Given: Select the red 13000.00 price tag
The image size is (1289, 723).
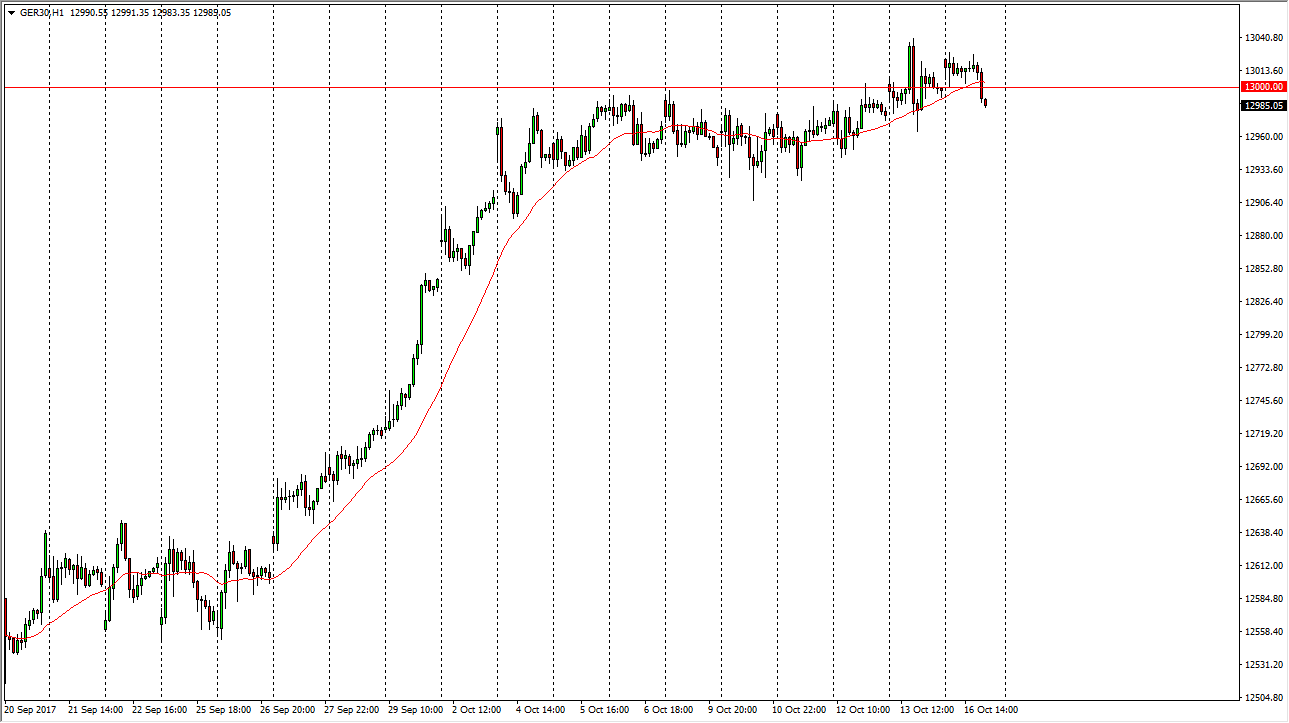Looking at the screenshot, I should pos(1263,87).
